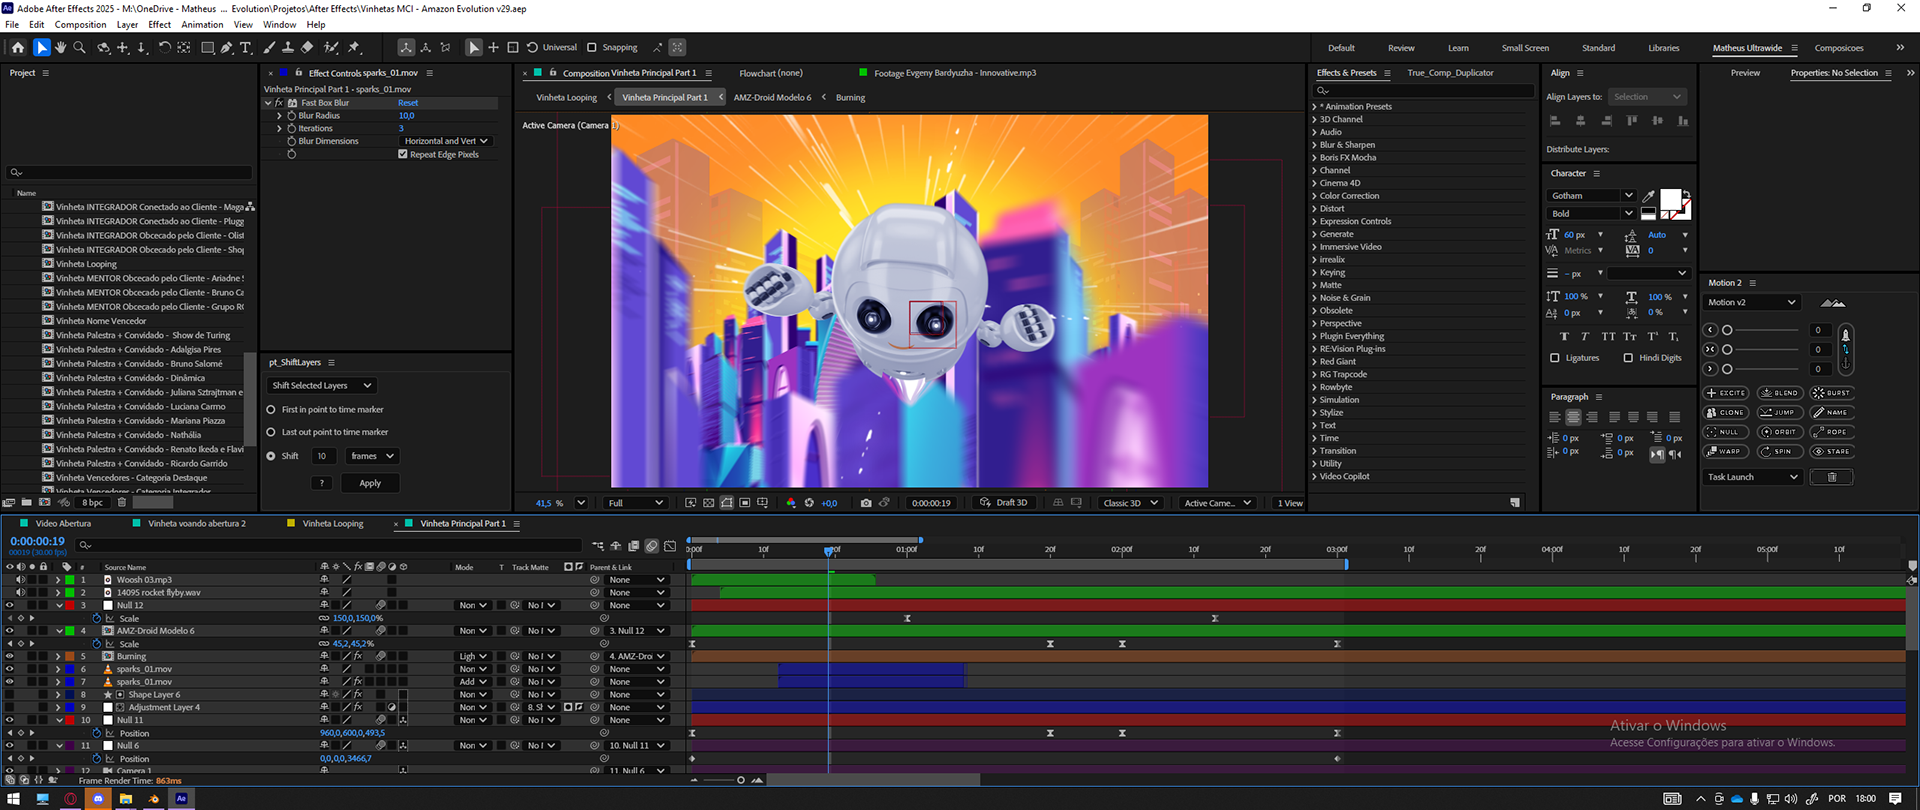Click the eyedropper in Character panel
This screenshot has height=810, width=1920.
click(1649, 196)
